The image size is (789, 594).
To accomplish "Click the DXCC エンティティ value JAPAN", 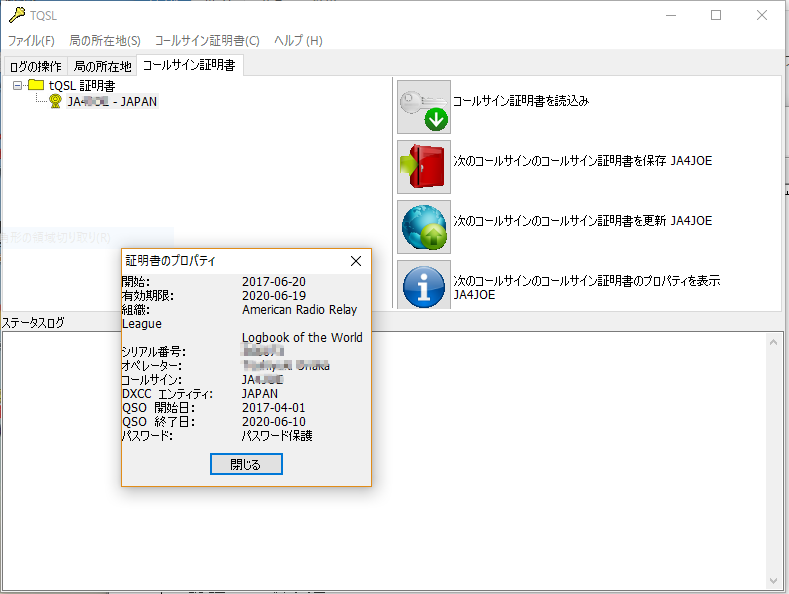I will [x=260, y=394].
